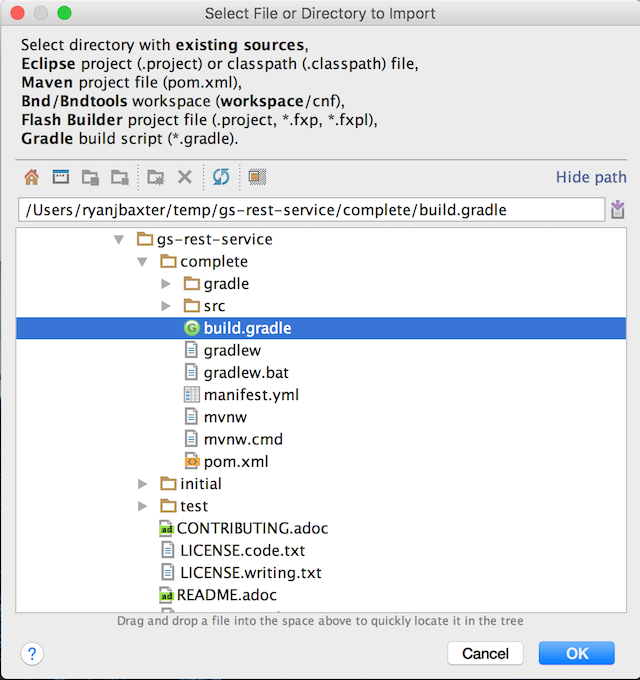
Task: Expand the src folder
Action: point(166,306)
